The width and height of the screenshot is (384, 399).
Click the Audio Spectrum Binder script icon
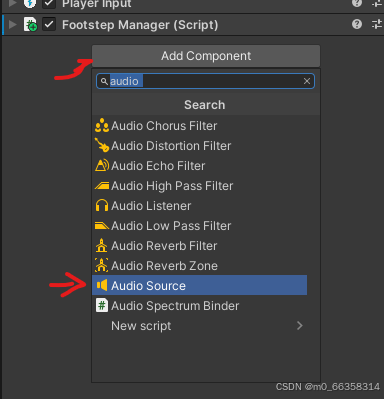(x=102, y=305)
